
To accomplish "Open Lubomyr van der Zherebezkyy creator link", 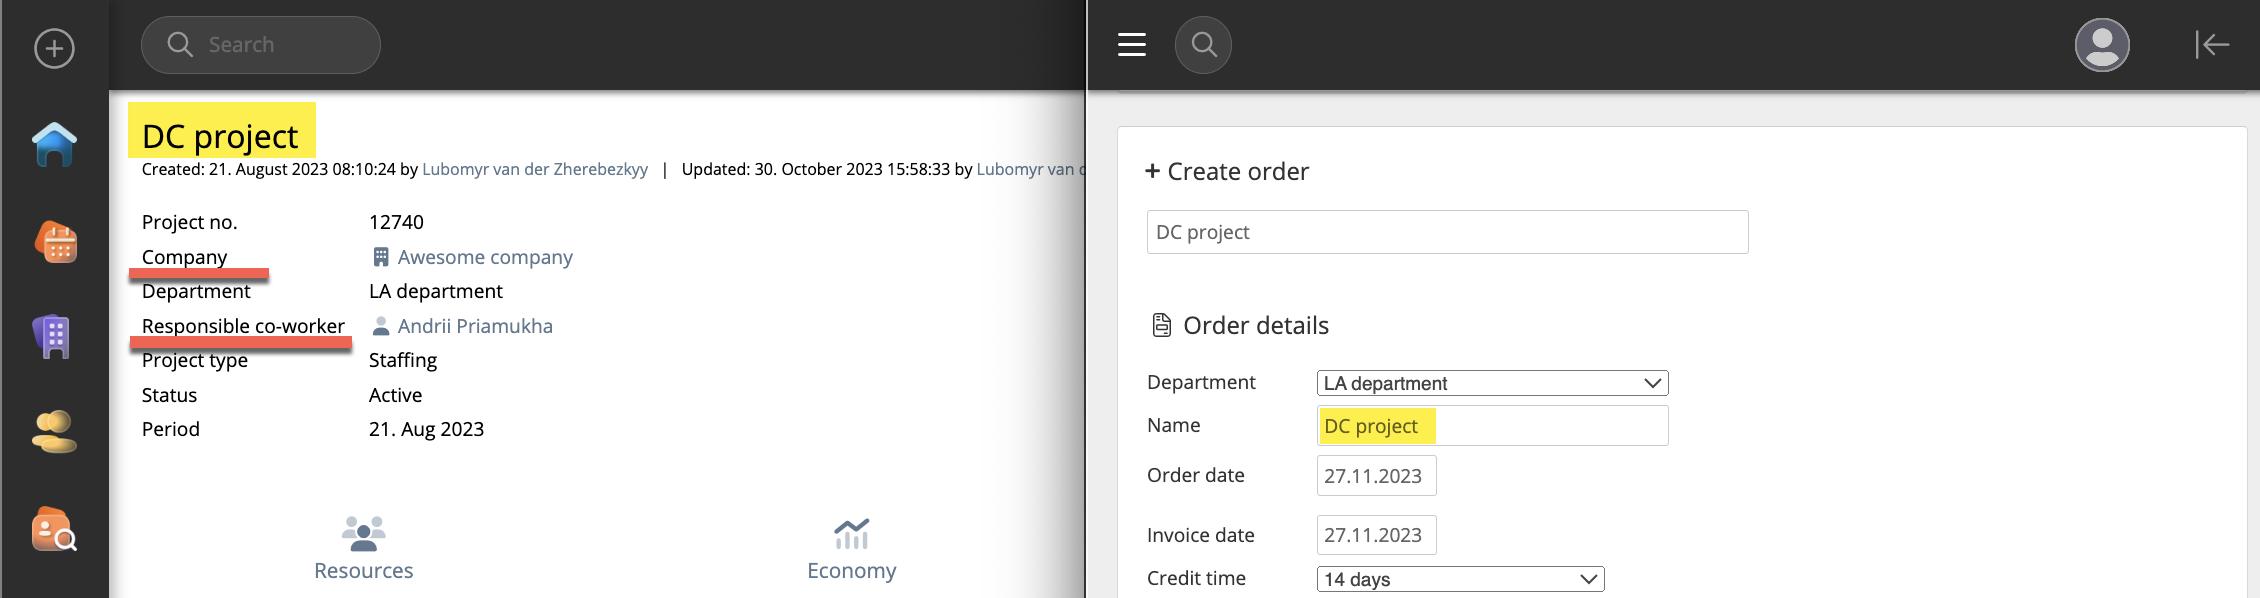I will [534, 170].
